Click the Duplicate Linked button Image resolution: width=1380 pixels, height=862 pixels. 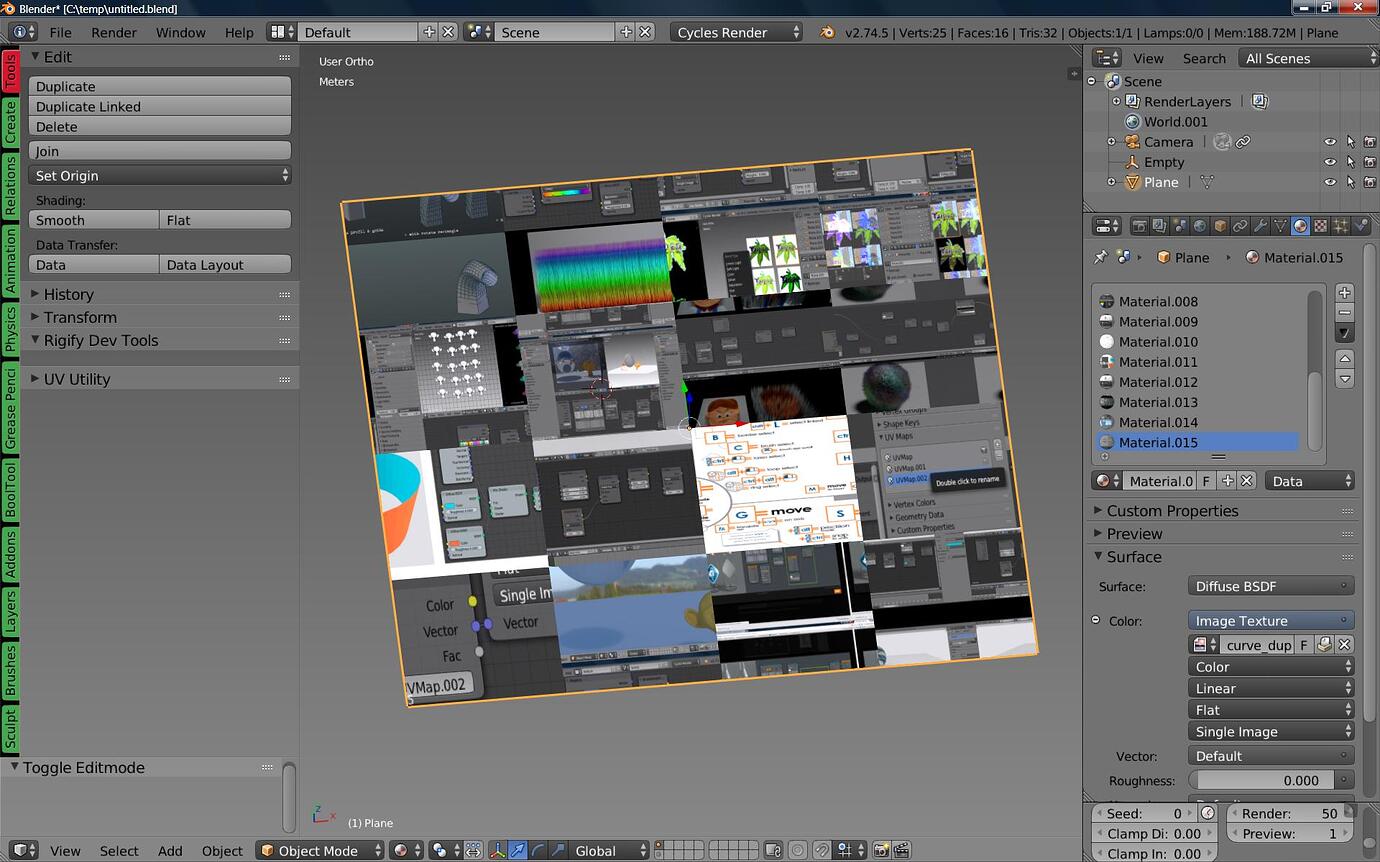click(x=160, y=106)
